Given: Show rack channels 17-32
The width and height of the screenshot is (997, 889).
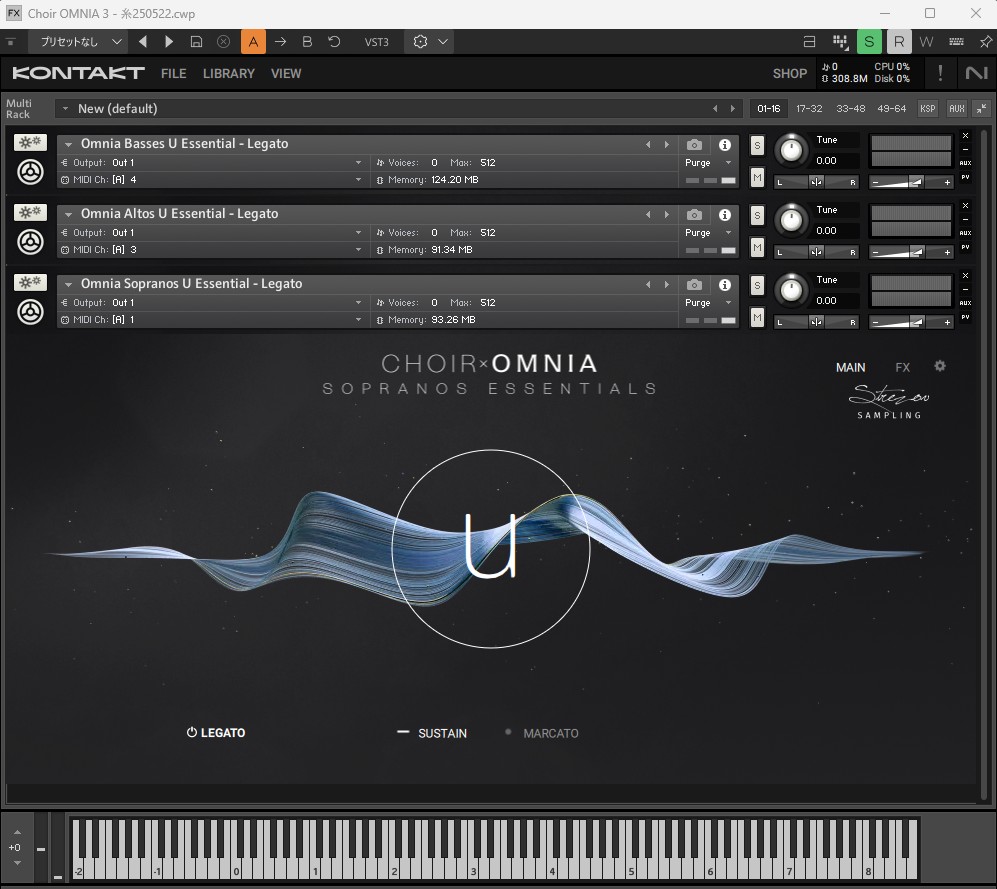Looking at the screenshot, I should 809,109.
